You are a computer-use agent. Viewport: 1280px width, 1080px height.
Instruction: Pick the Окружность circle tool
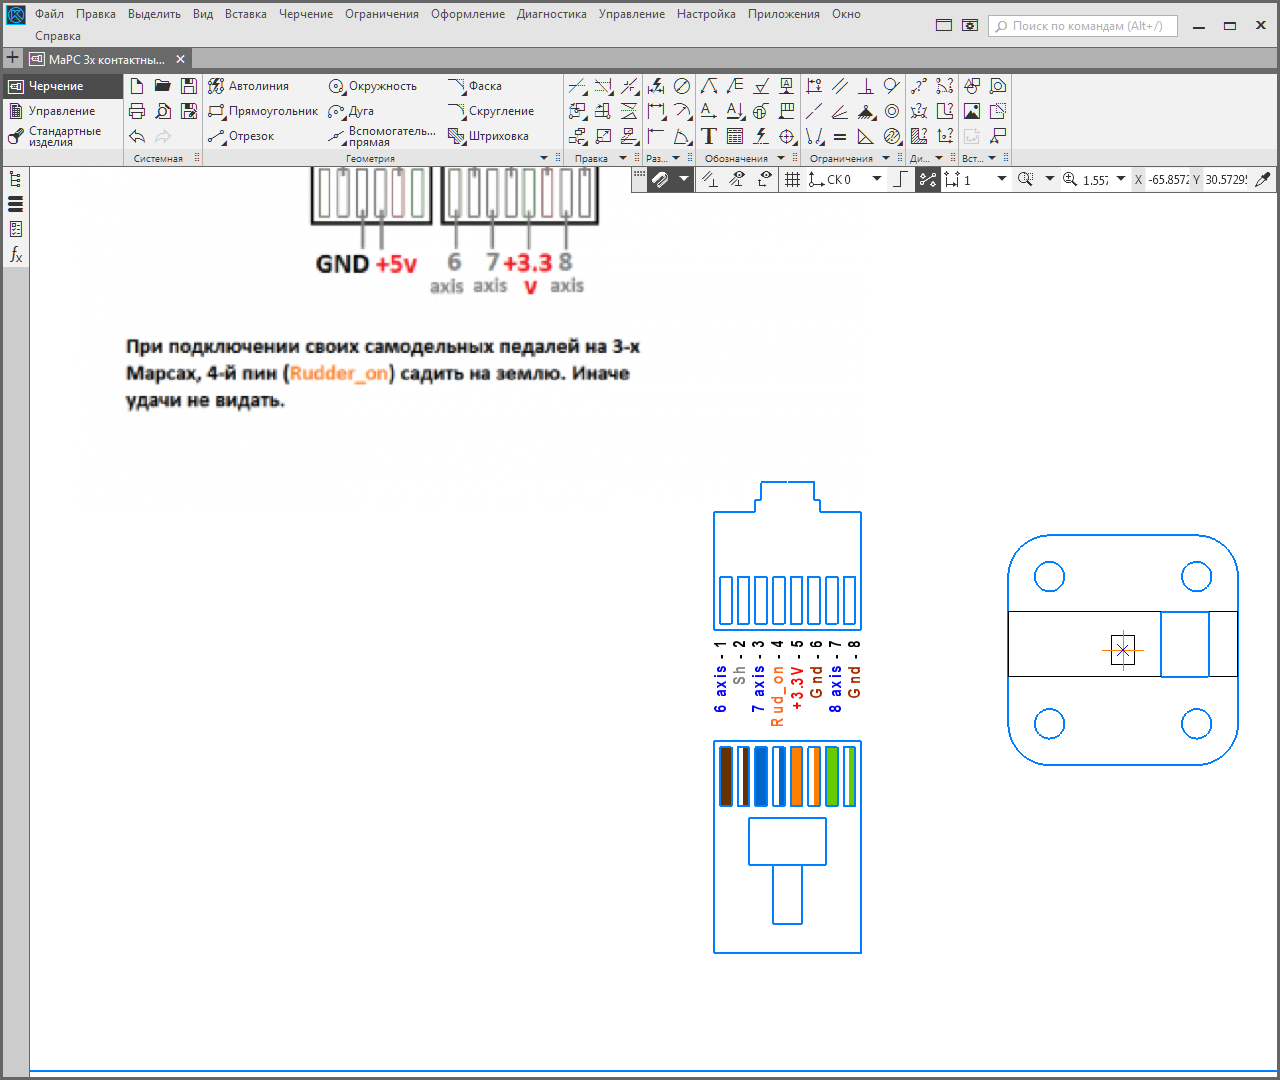point(372,86)
